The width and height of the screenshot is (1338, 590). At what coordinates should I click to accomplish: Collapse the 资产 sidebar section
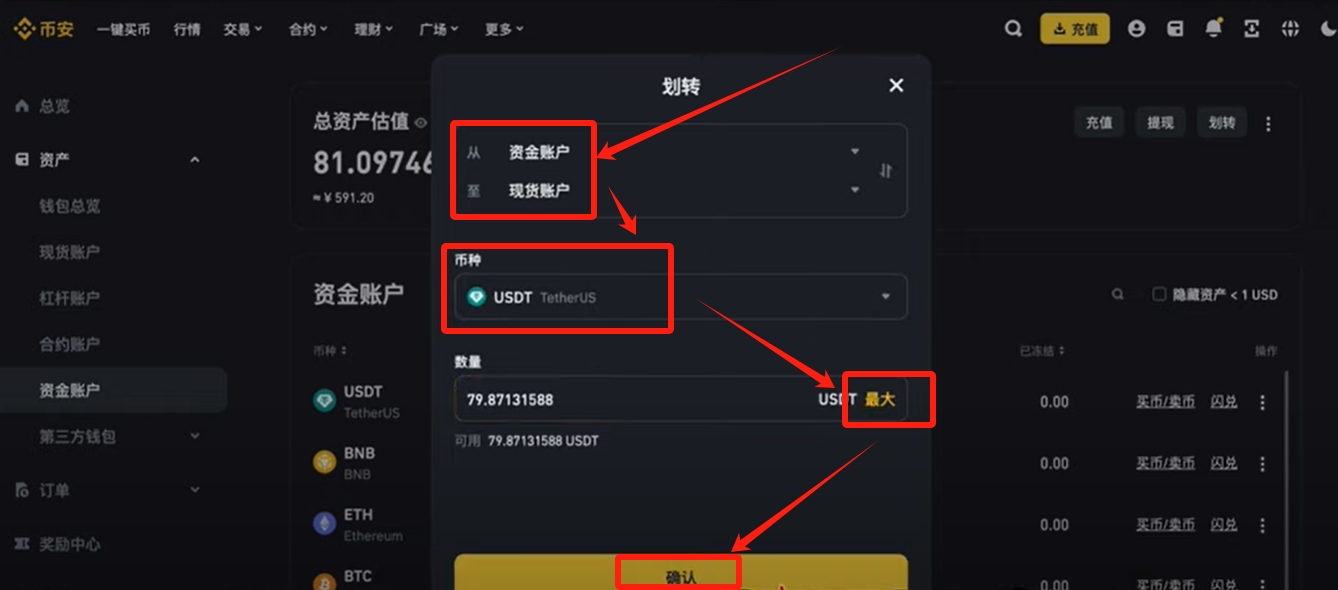[x=195, y=159]
